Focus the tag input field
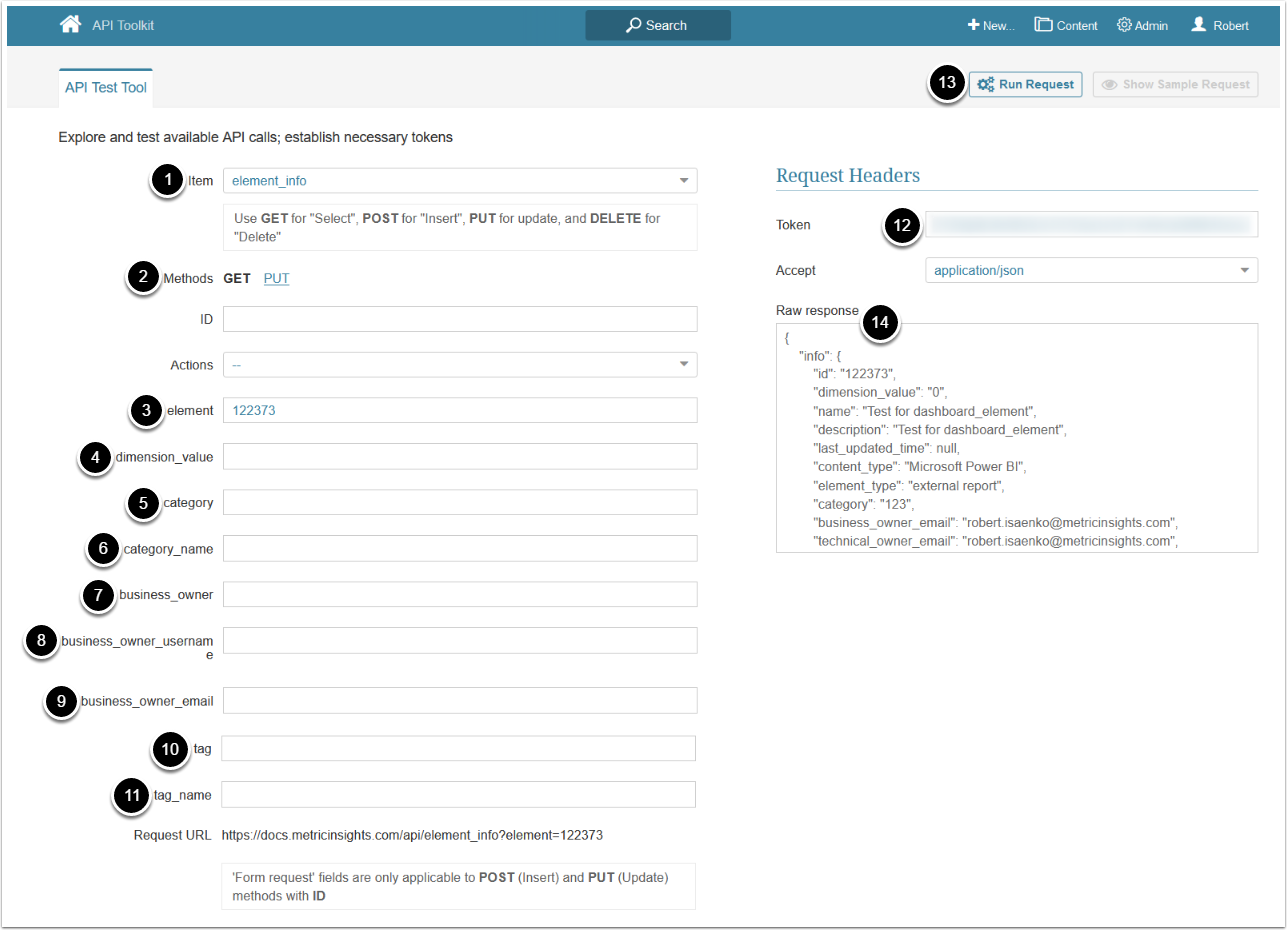This screenshot has width=1287, height=930. [458, 748]
